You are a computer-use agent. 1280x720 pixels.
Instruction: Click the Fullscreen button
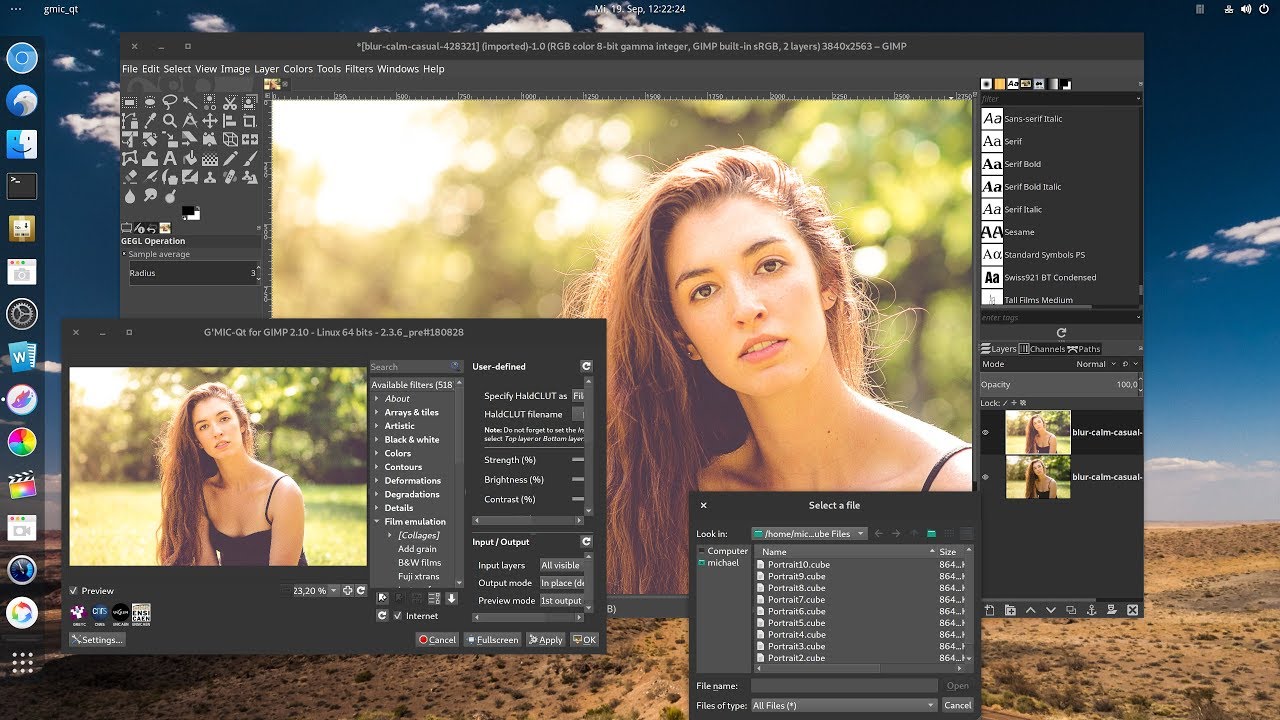[492, 640]
